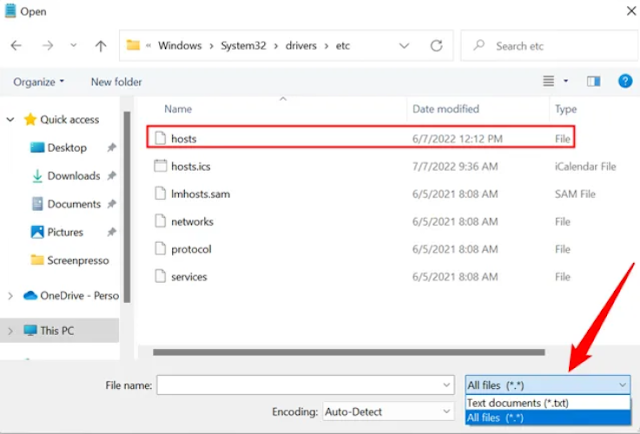The height and width of the screenshot is (434, 640).
Task: Open Downloads in the sidebar
Action: (74, 176)
